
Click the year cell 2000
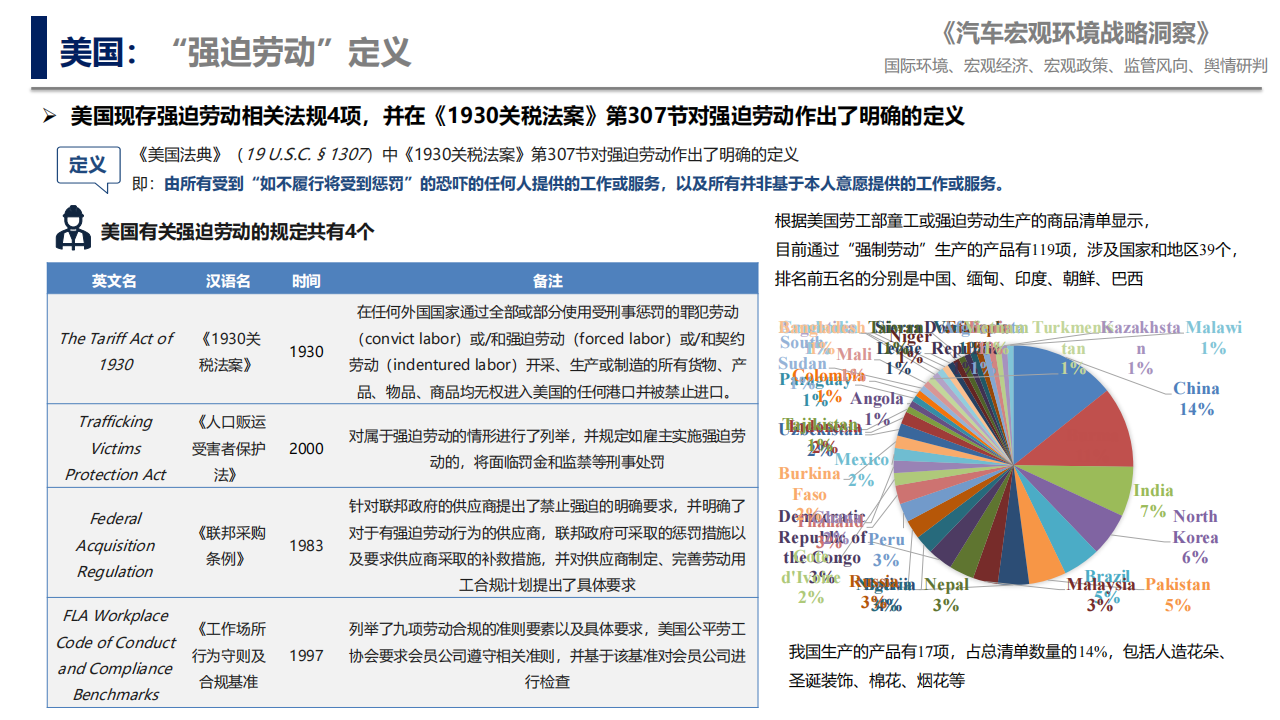[306, 448]
